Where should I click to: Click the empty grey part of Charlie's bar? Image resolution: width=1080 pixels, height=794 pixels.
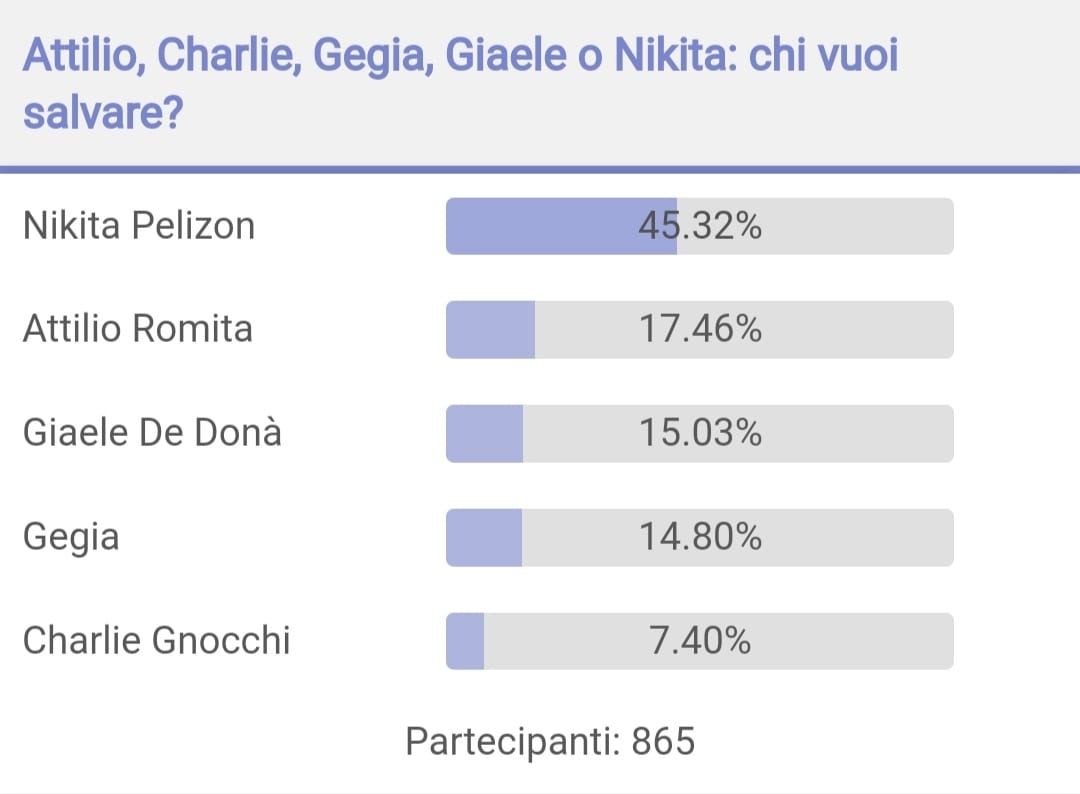tap(719, 641)
